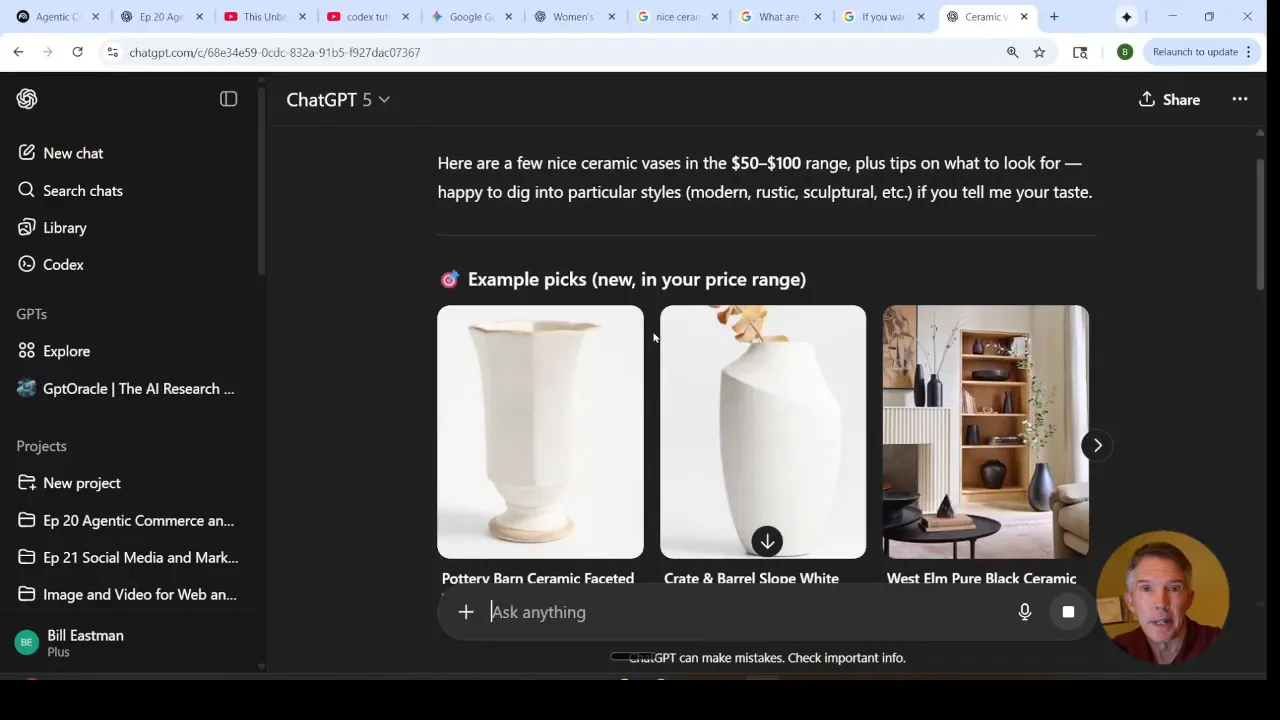Close the active Ceramic tab
This screenshot has width=1280, height=720.
click(1024, 17)
